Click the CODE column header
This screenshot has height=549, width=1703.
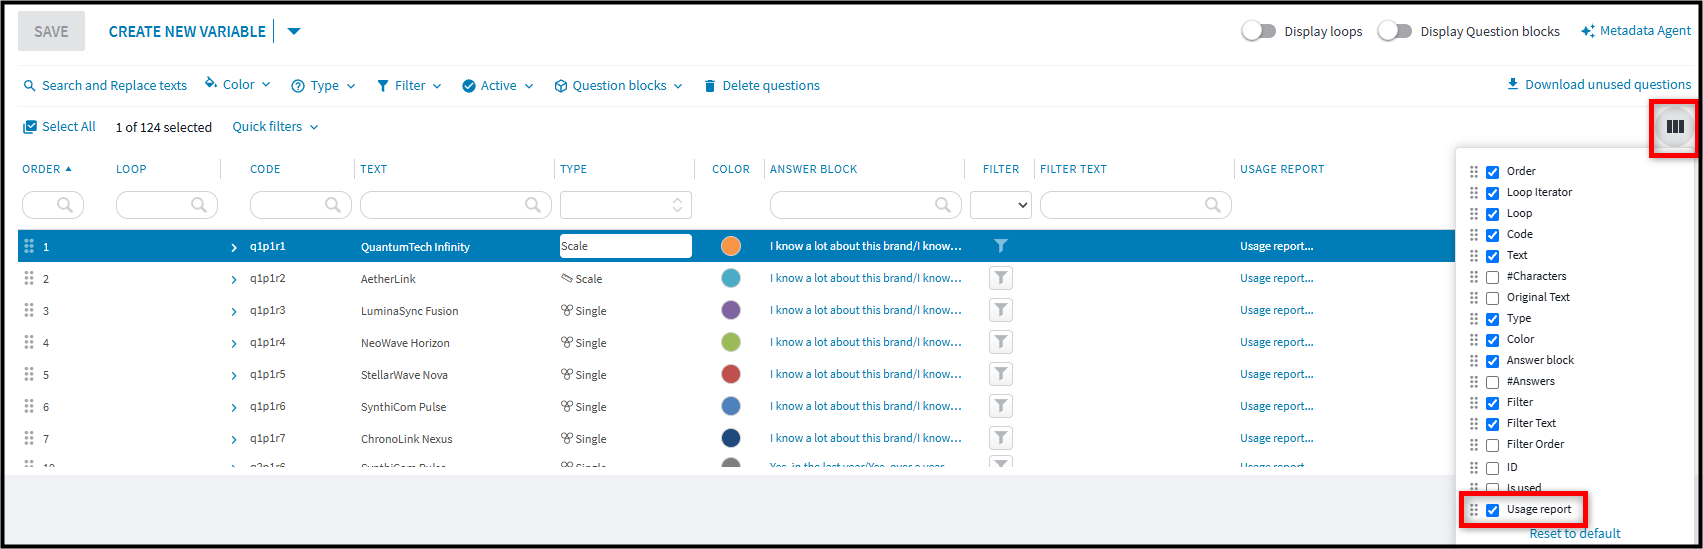(x=265, y=169)
